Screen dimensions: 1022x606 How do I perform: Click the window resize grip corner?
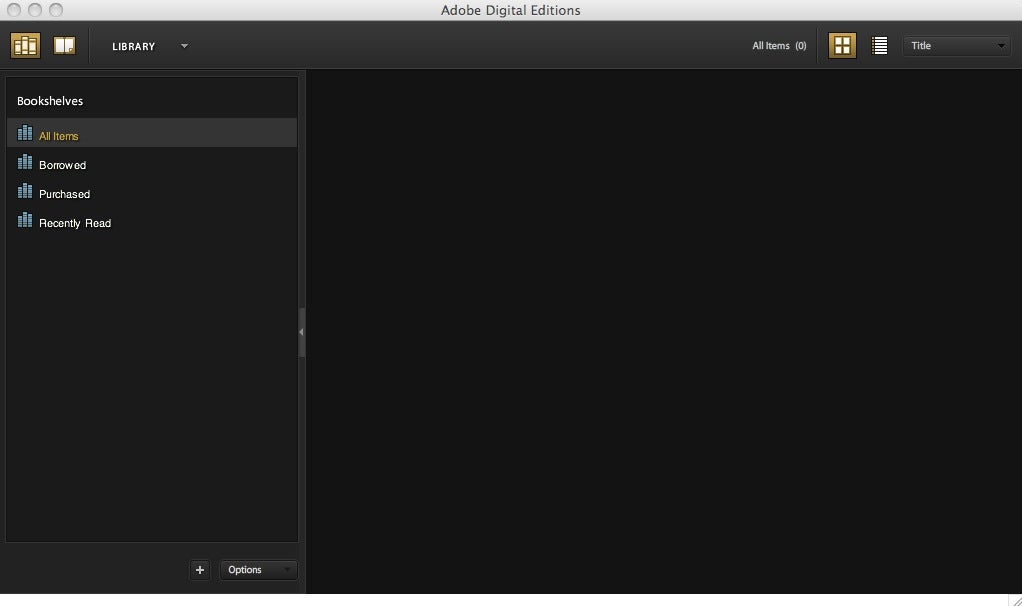pyautogui.click(x=1015, y=600)
